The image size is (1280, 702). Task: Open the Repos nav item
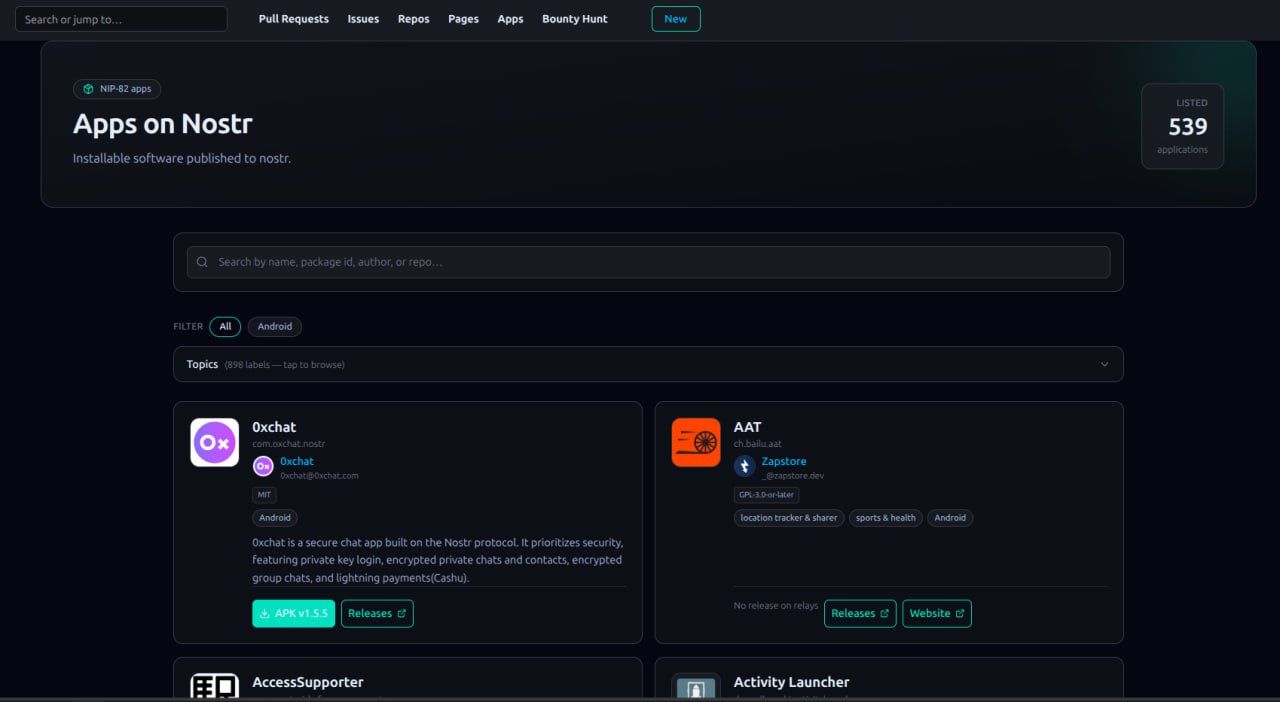click(414, 19)
